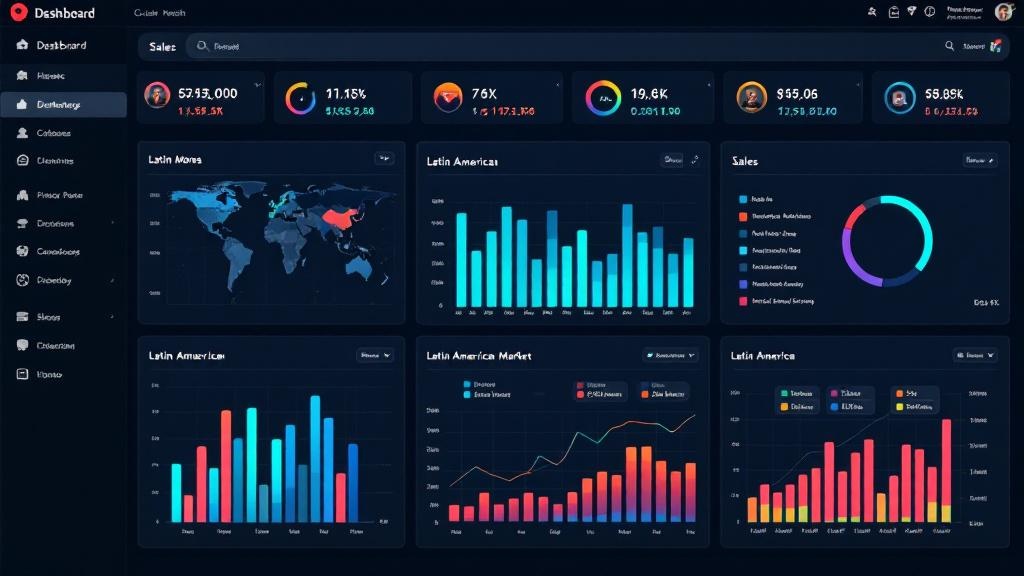The width and height of the screenshot is (1024, 576).
Task: Click the orange gem icon on the 76X card
Action: click(447, 97)
